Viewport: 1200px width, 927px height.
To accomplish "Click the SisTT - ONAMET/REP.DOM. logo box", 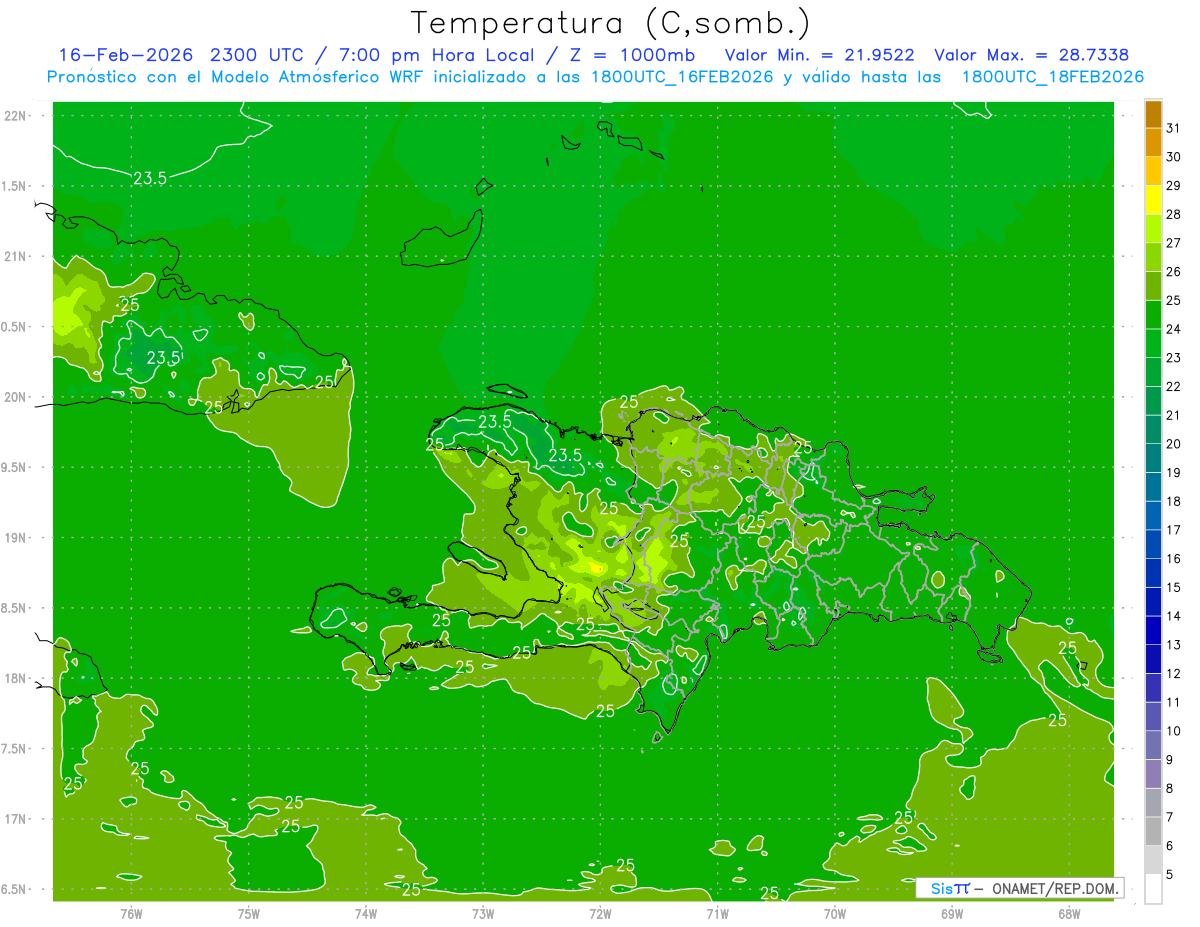I will pyautogui.click(x=1019, y=888).
